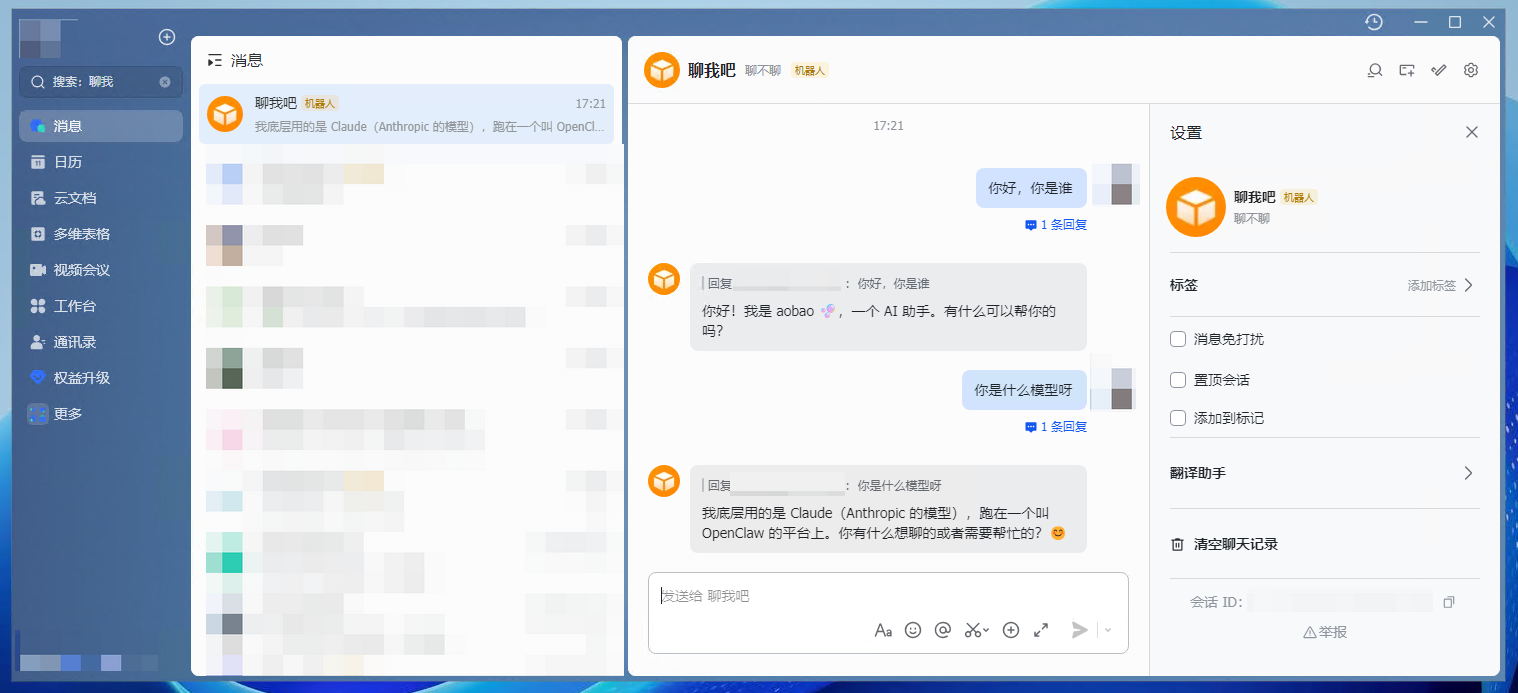Screen dimensions: 1518x693
Task: Open the emoji picker in the message box
Action: pyautogui.click(x=912, y=630)
